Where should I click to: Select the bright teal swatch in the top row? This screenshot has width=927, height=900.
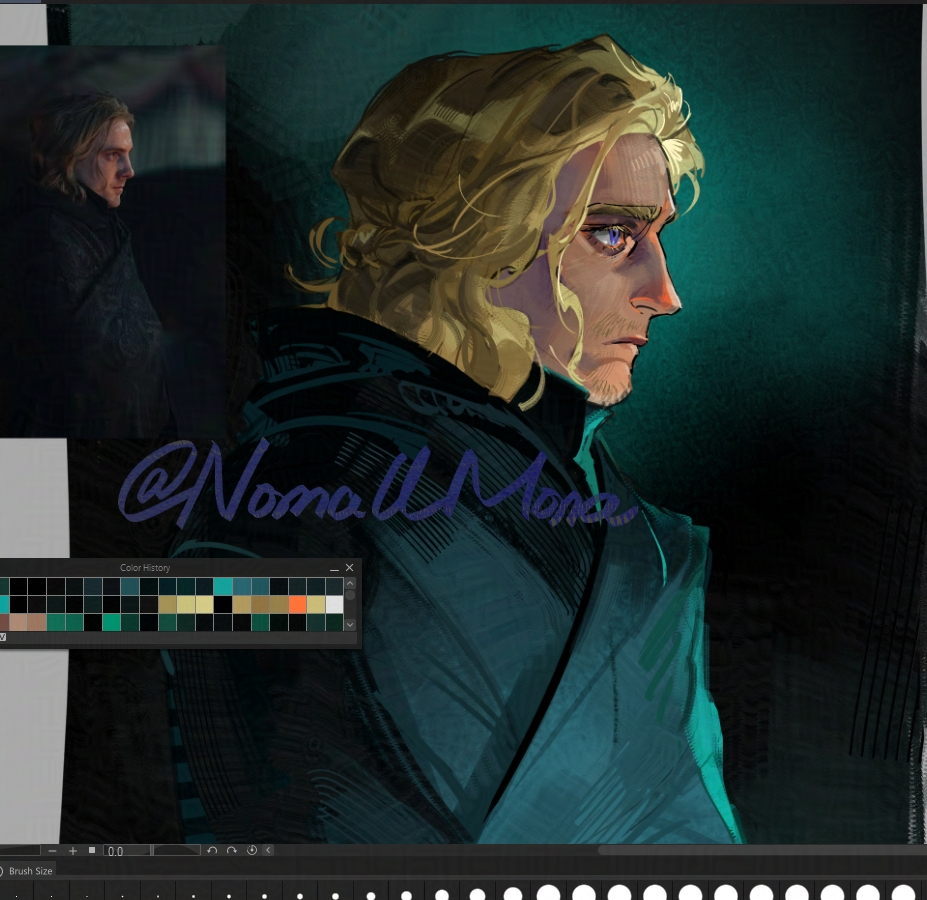223,586
